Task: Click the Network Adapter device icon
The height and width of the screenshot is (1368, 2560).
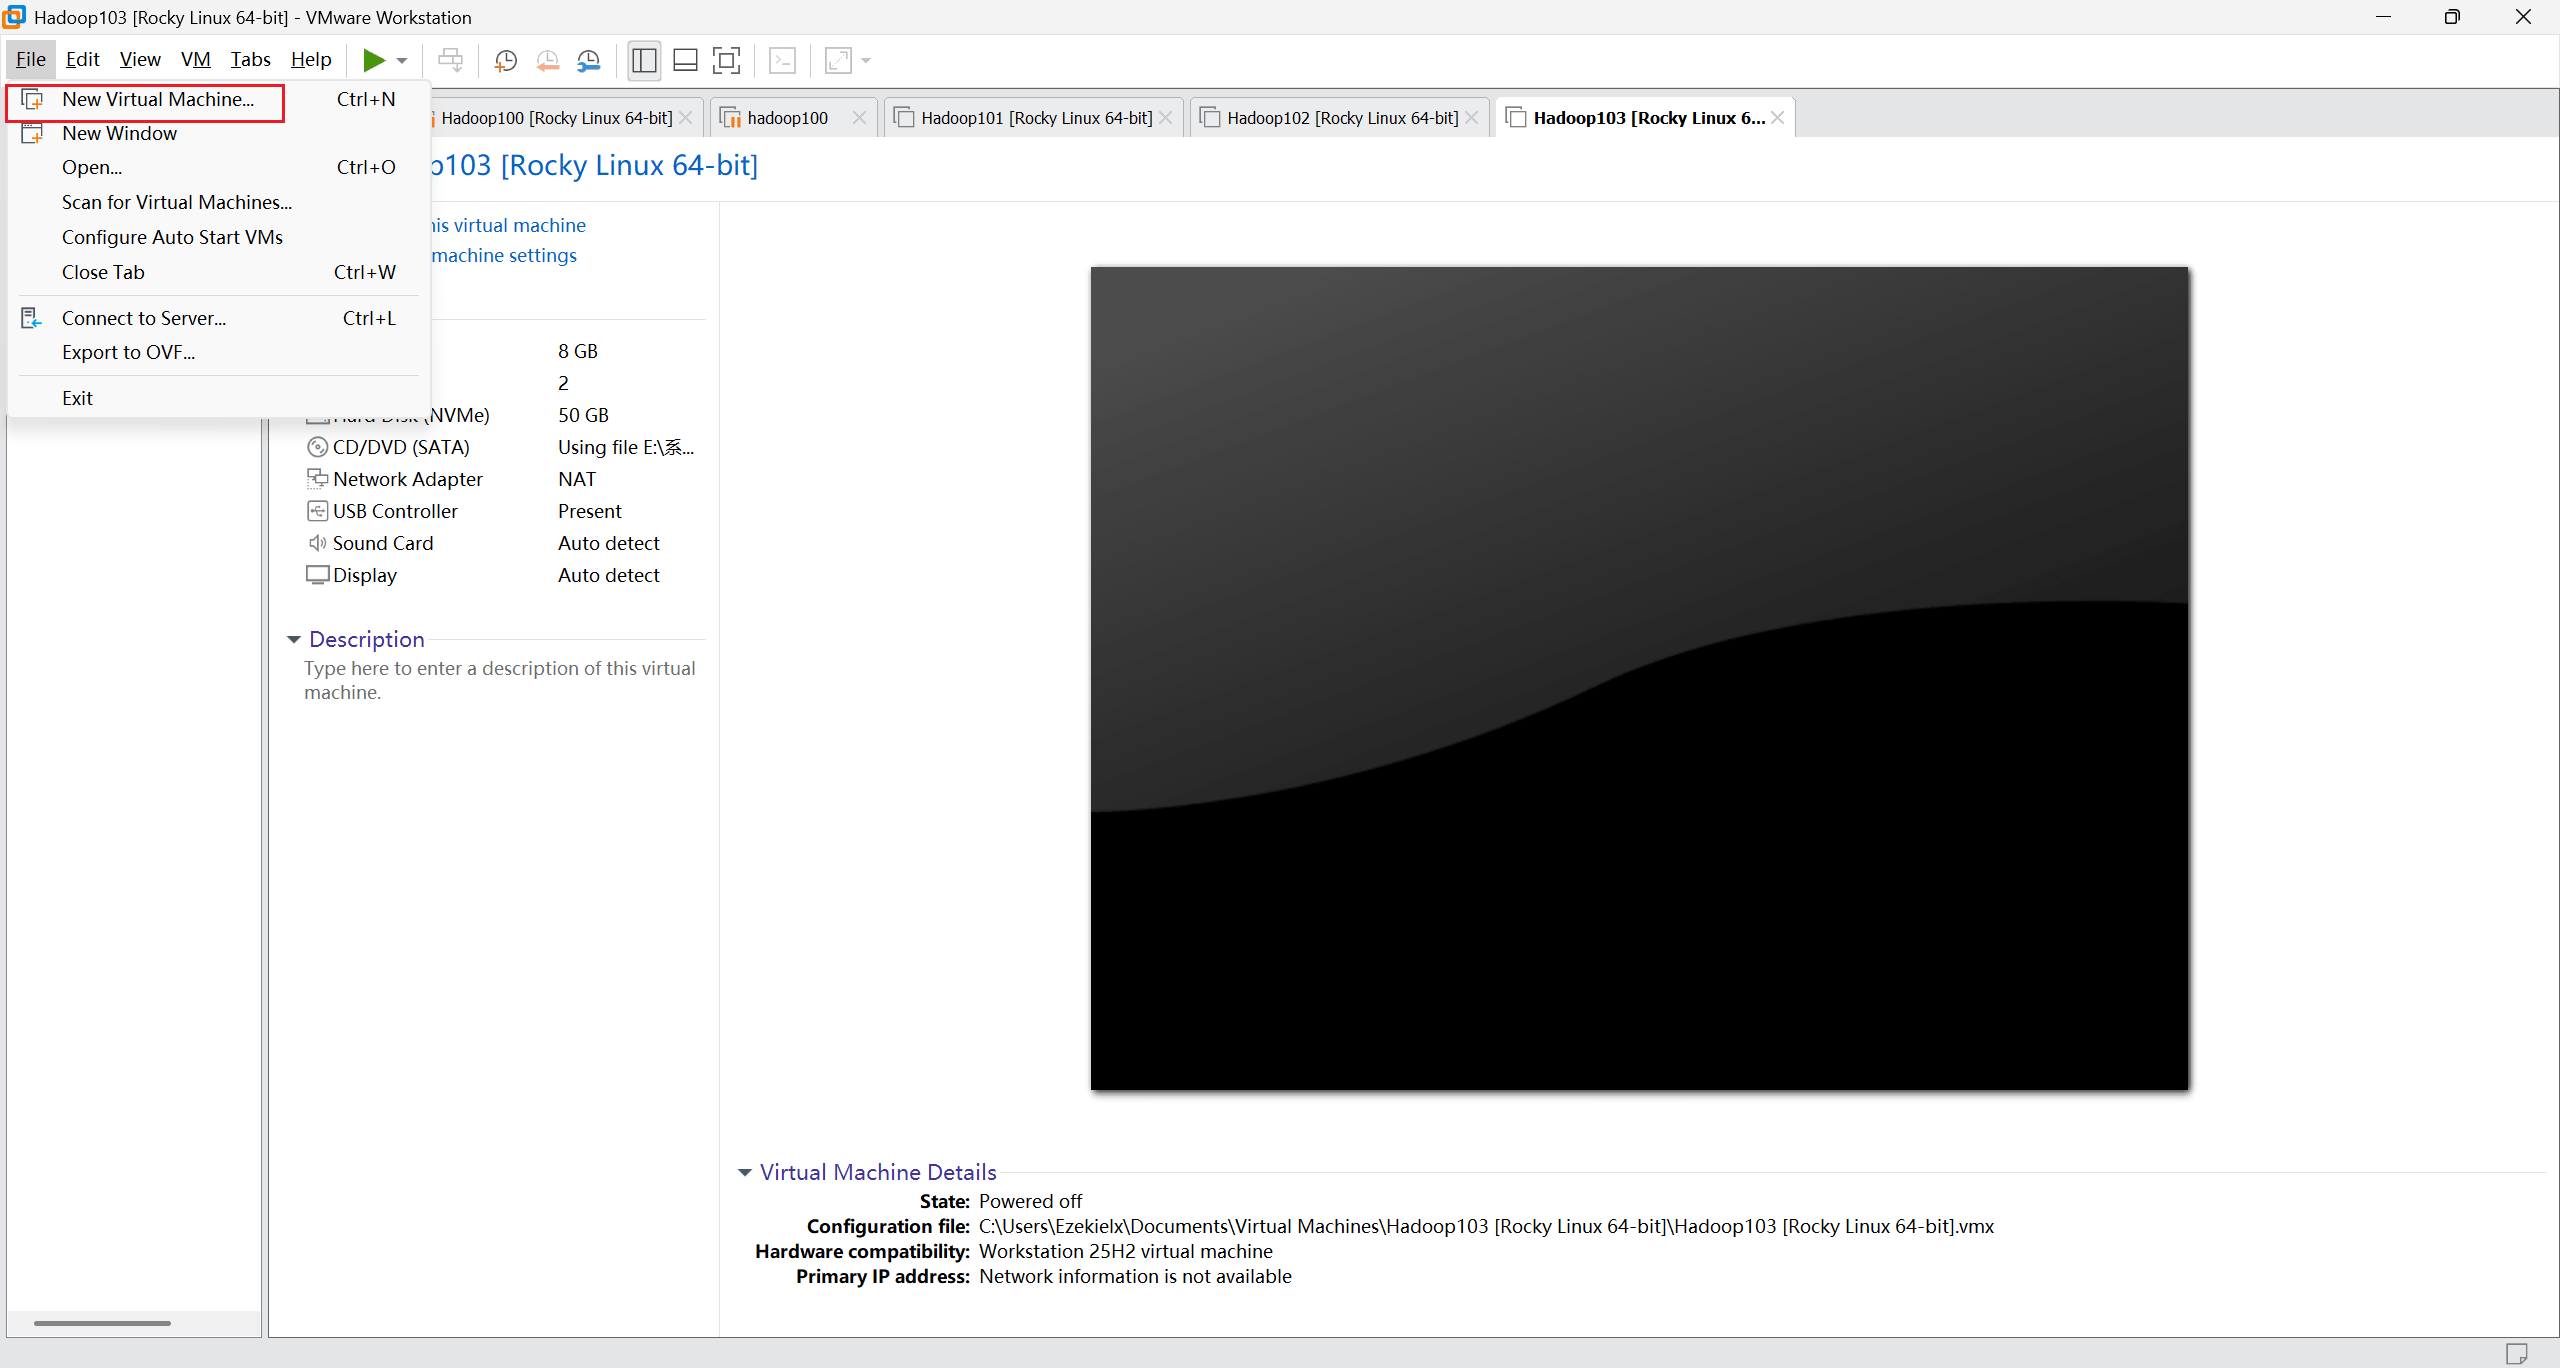Action: (x=317, y=479)
